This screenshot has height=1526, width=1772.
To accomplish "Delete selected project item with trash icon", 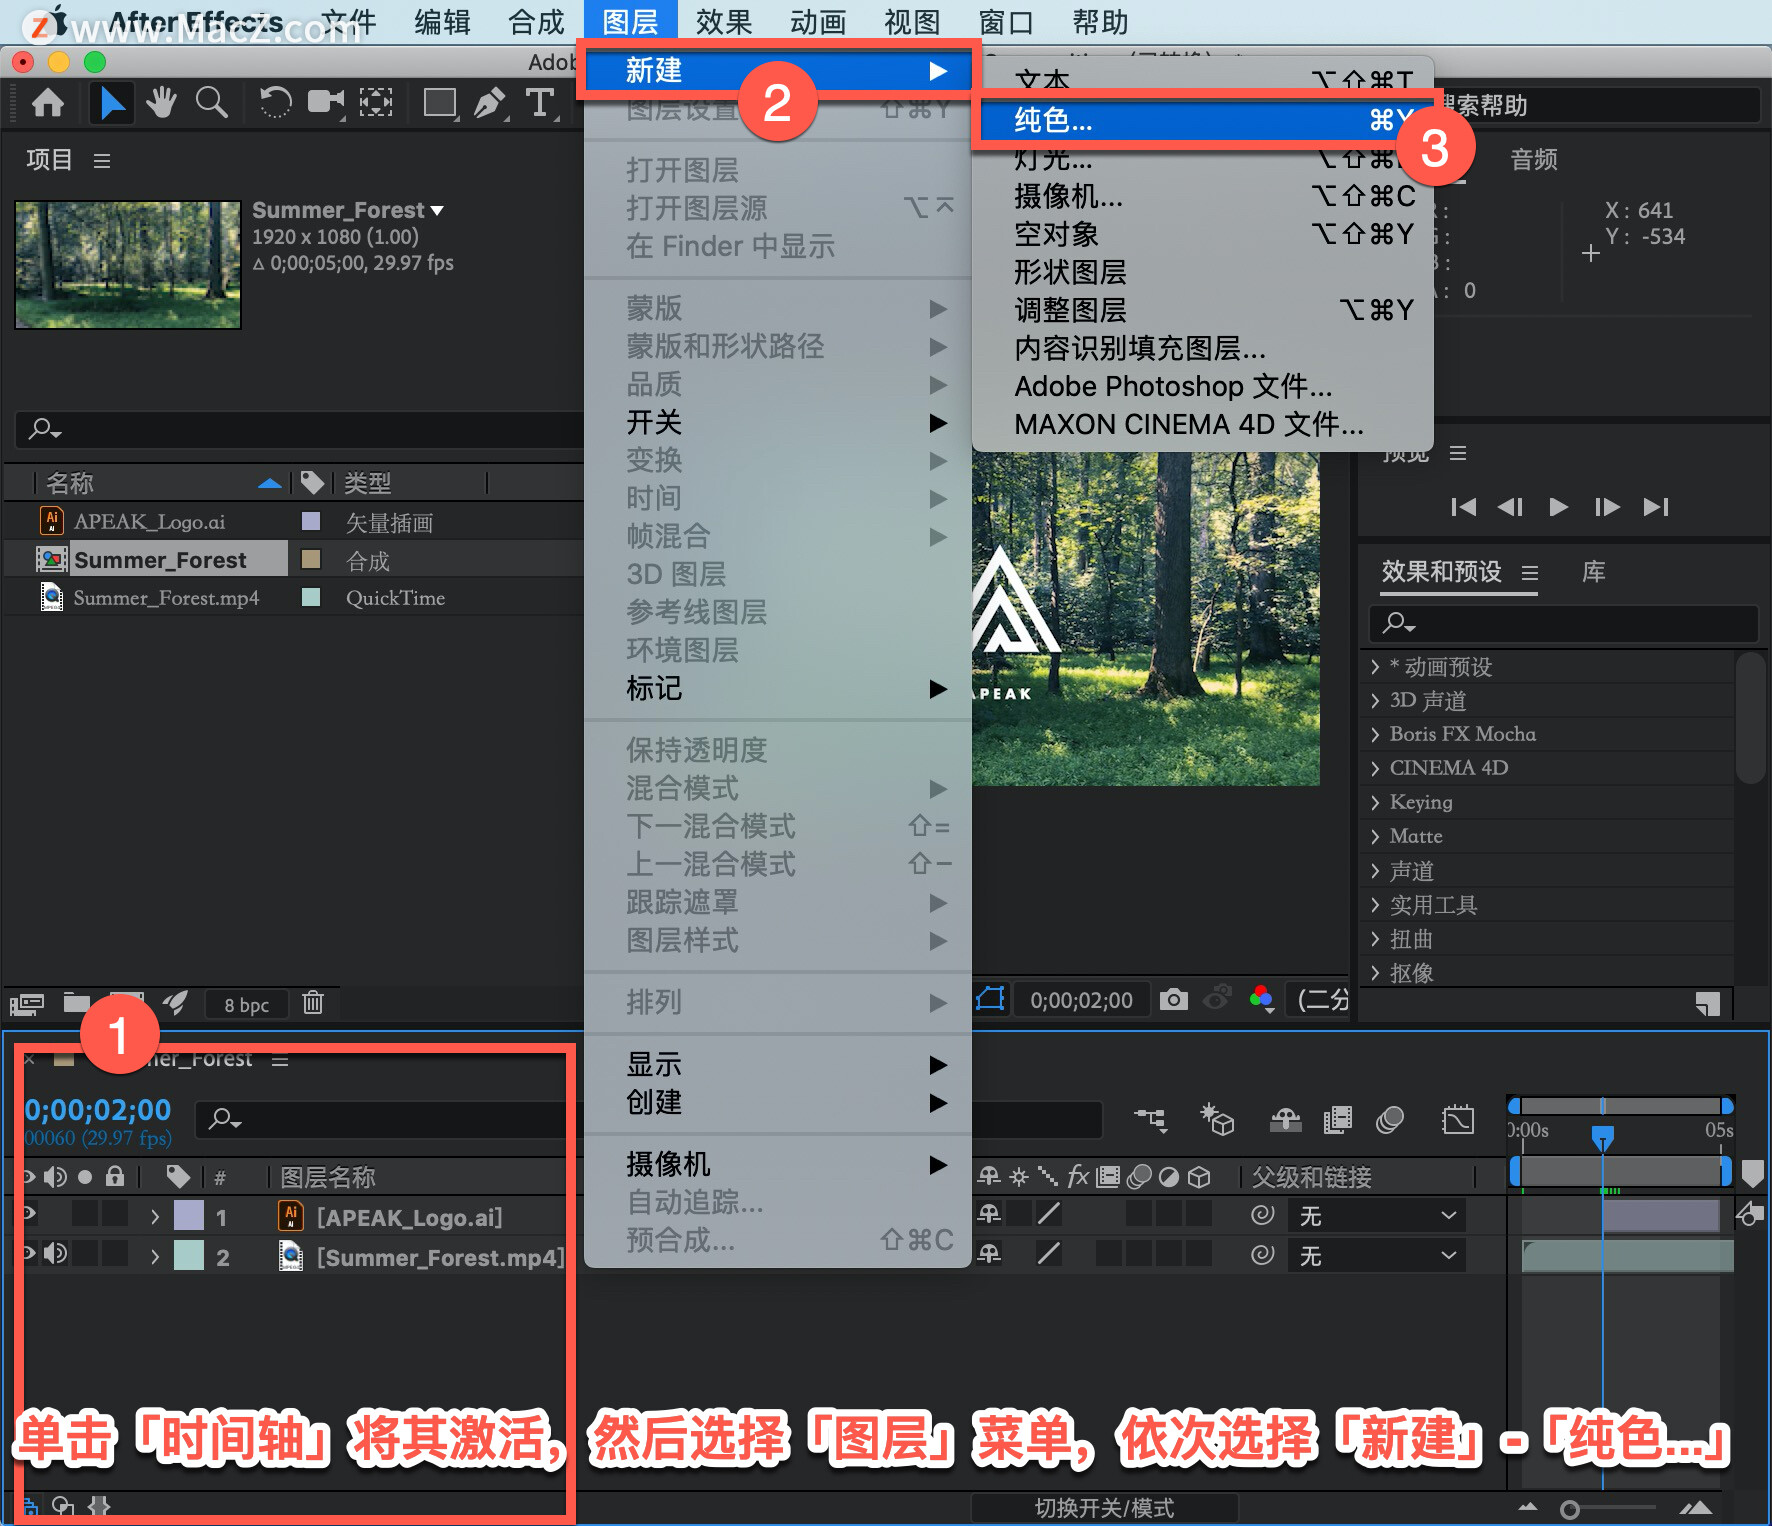I will pos(313,1002).
